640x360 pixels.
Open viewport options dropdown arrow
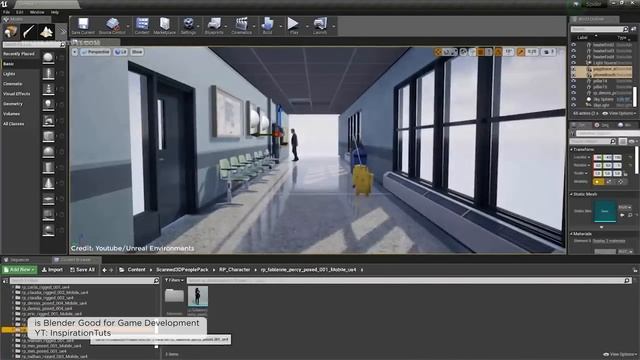(x=75, y=52)
